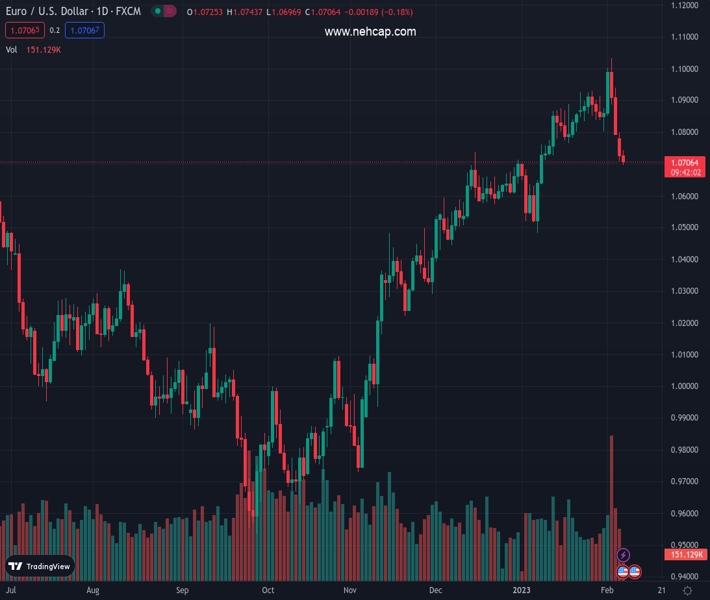
Task: Select the Vol indicator legend label
Action: (12, 49)
